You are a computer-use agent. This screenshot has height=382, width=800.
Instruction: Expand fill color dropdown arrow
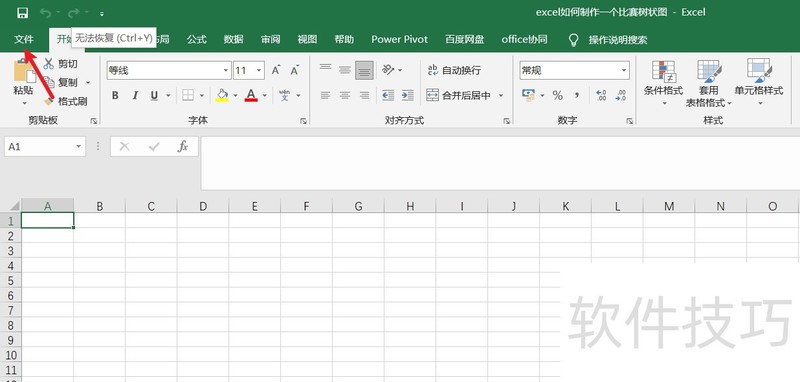coord(235,95)
